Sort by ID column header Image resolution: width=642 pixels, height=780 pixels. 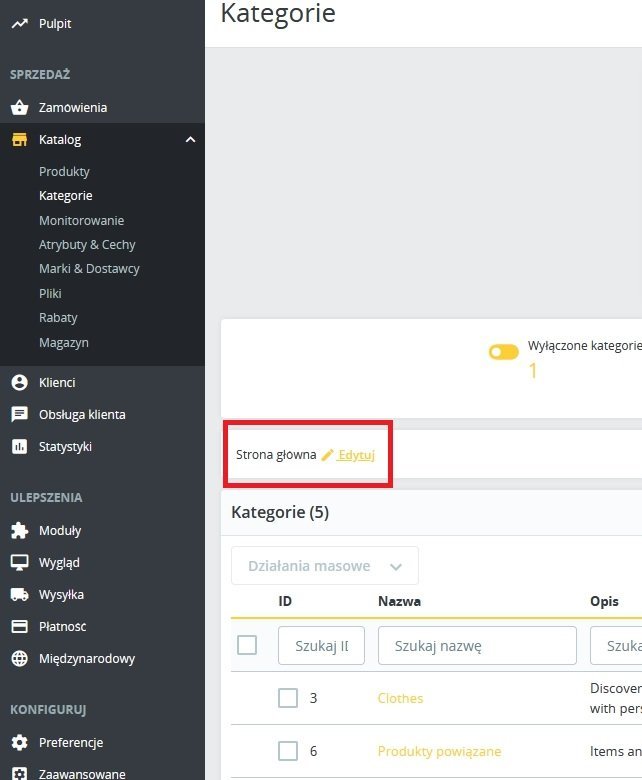[285, 601]
